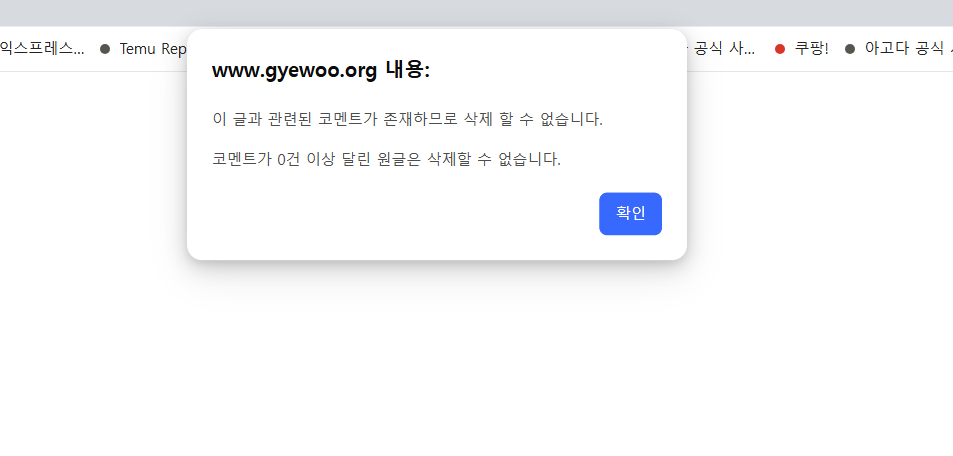Click the gray browser title strip at top

pyautogui.click(x=476, y=12)
